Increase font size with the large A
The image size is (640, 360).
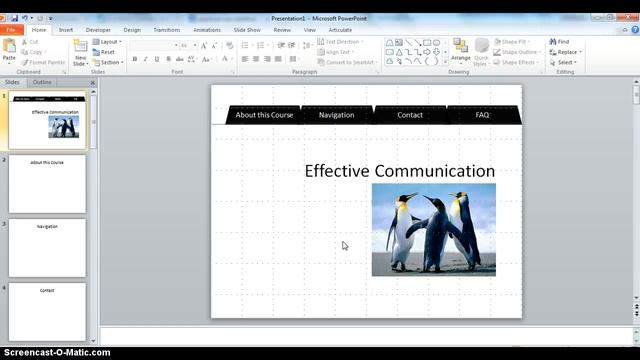(x=204, y=45)
